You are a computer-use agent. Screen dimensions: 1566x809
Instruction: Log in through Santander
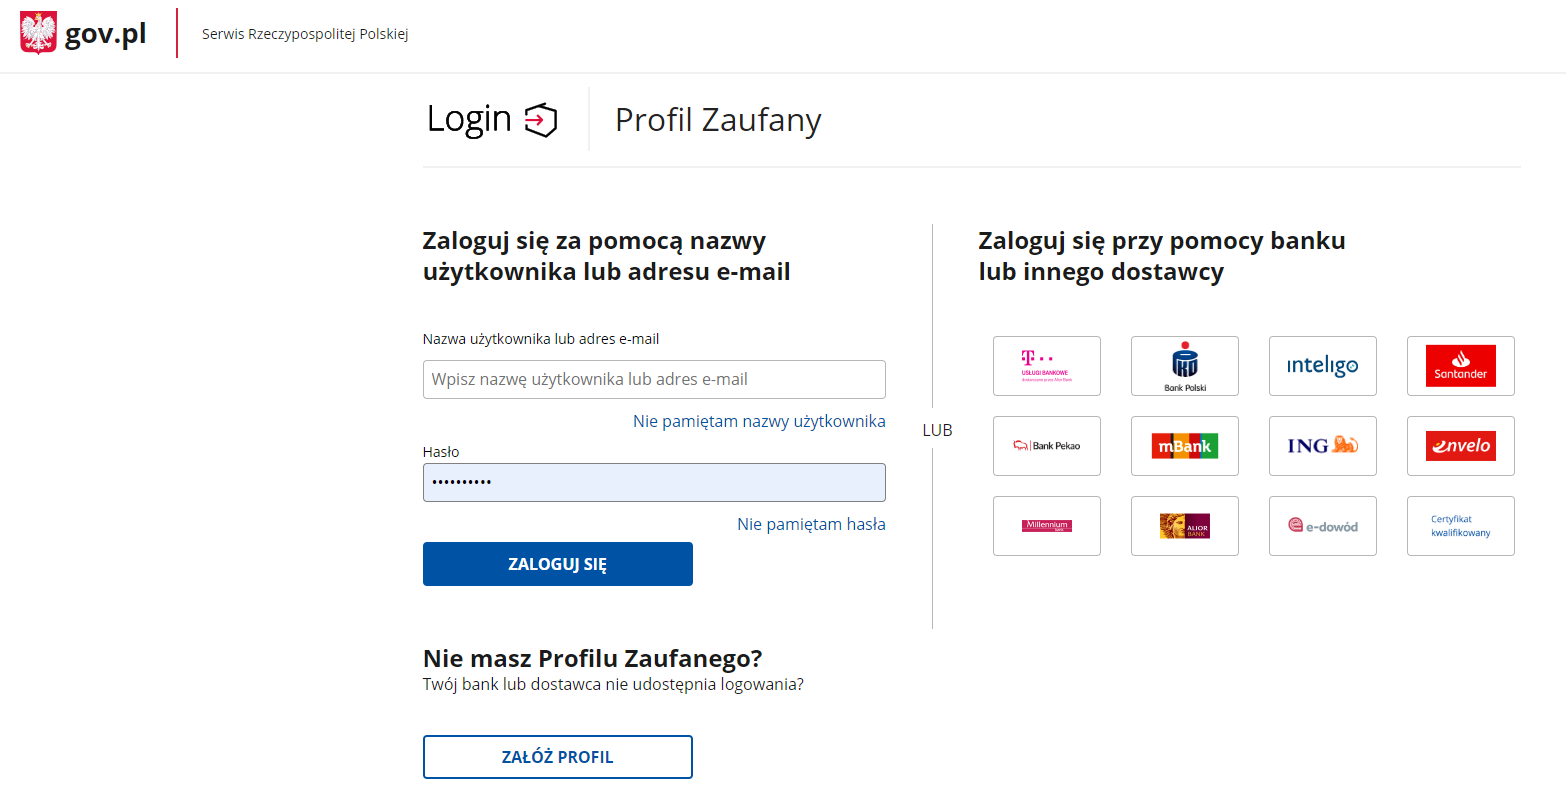coord(1460,366)
